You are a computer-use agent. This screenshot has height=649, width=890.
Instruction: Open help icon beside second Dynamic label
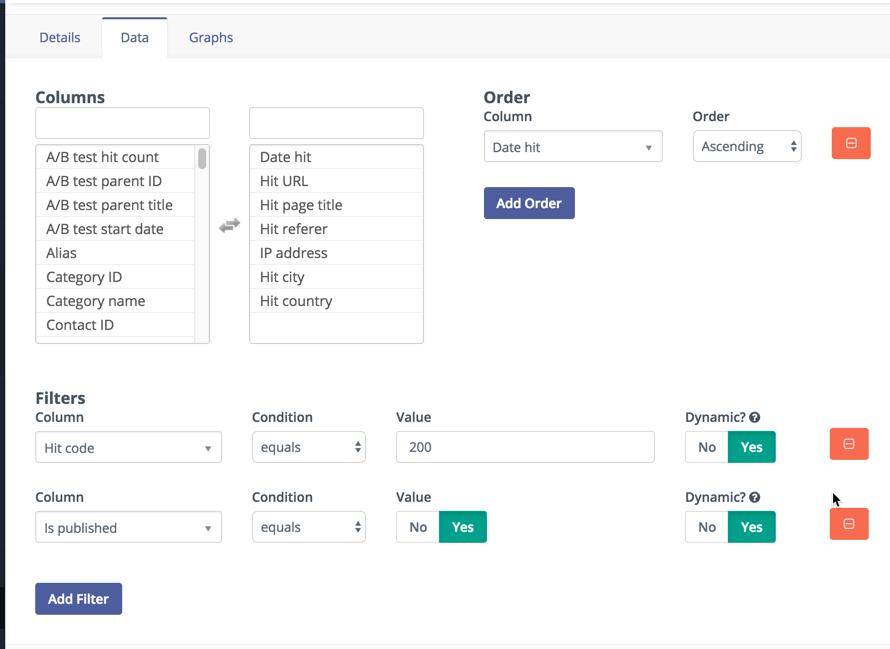754,497
